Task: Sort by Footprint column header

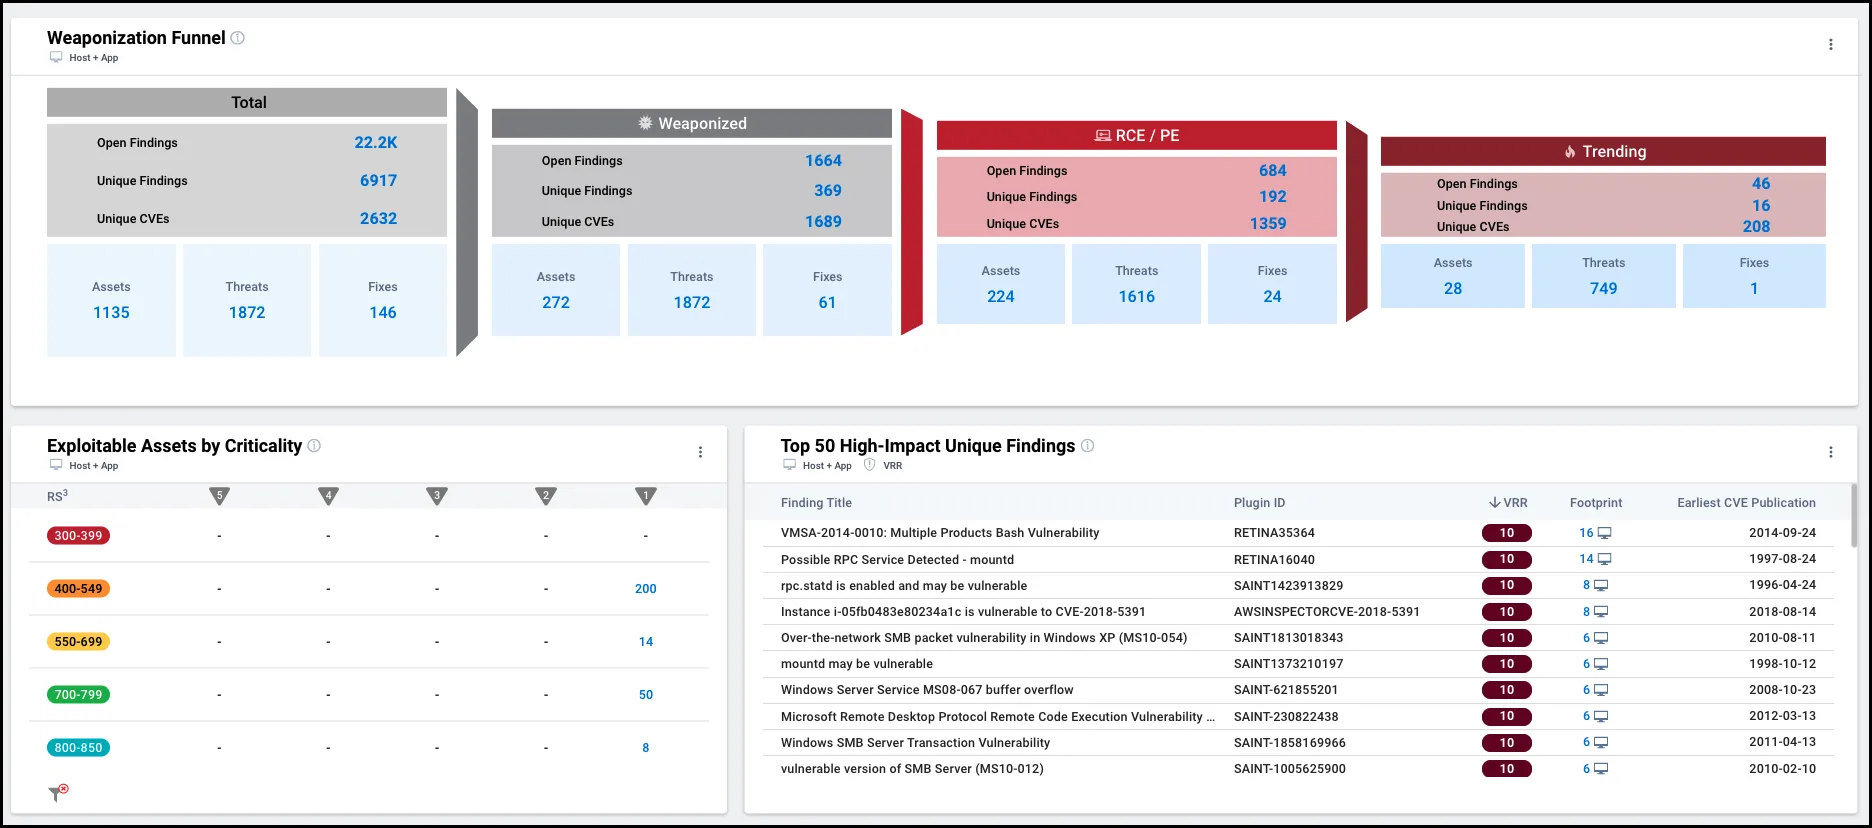Action: coord(1596,503)
